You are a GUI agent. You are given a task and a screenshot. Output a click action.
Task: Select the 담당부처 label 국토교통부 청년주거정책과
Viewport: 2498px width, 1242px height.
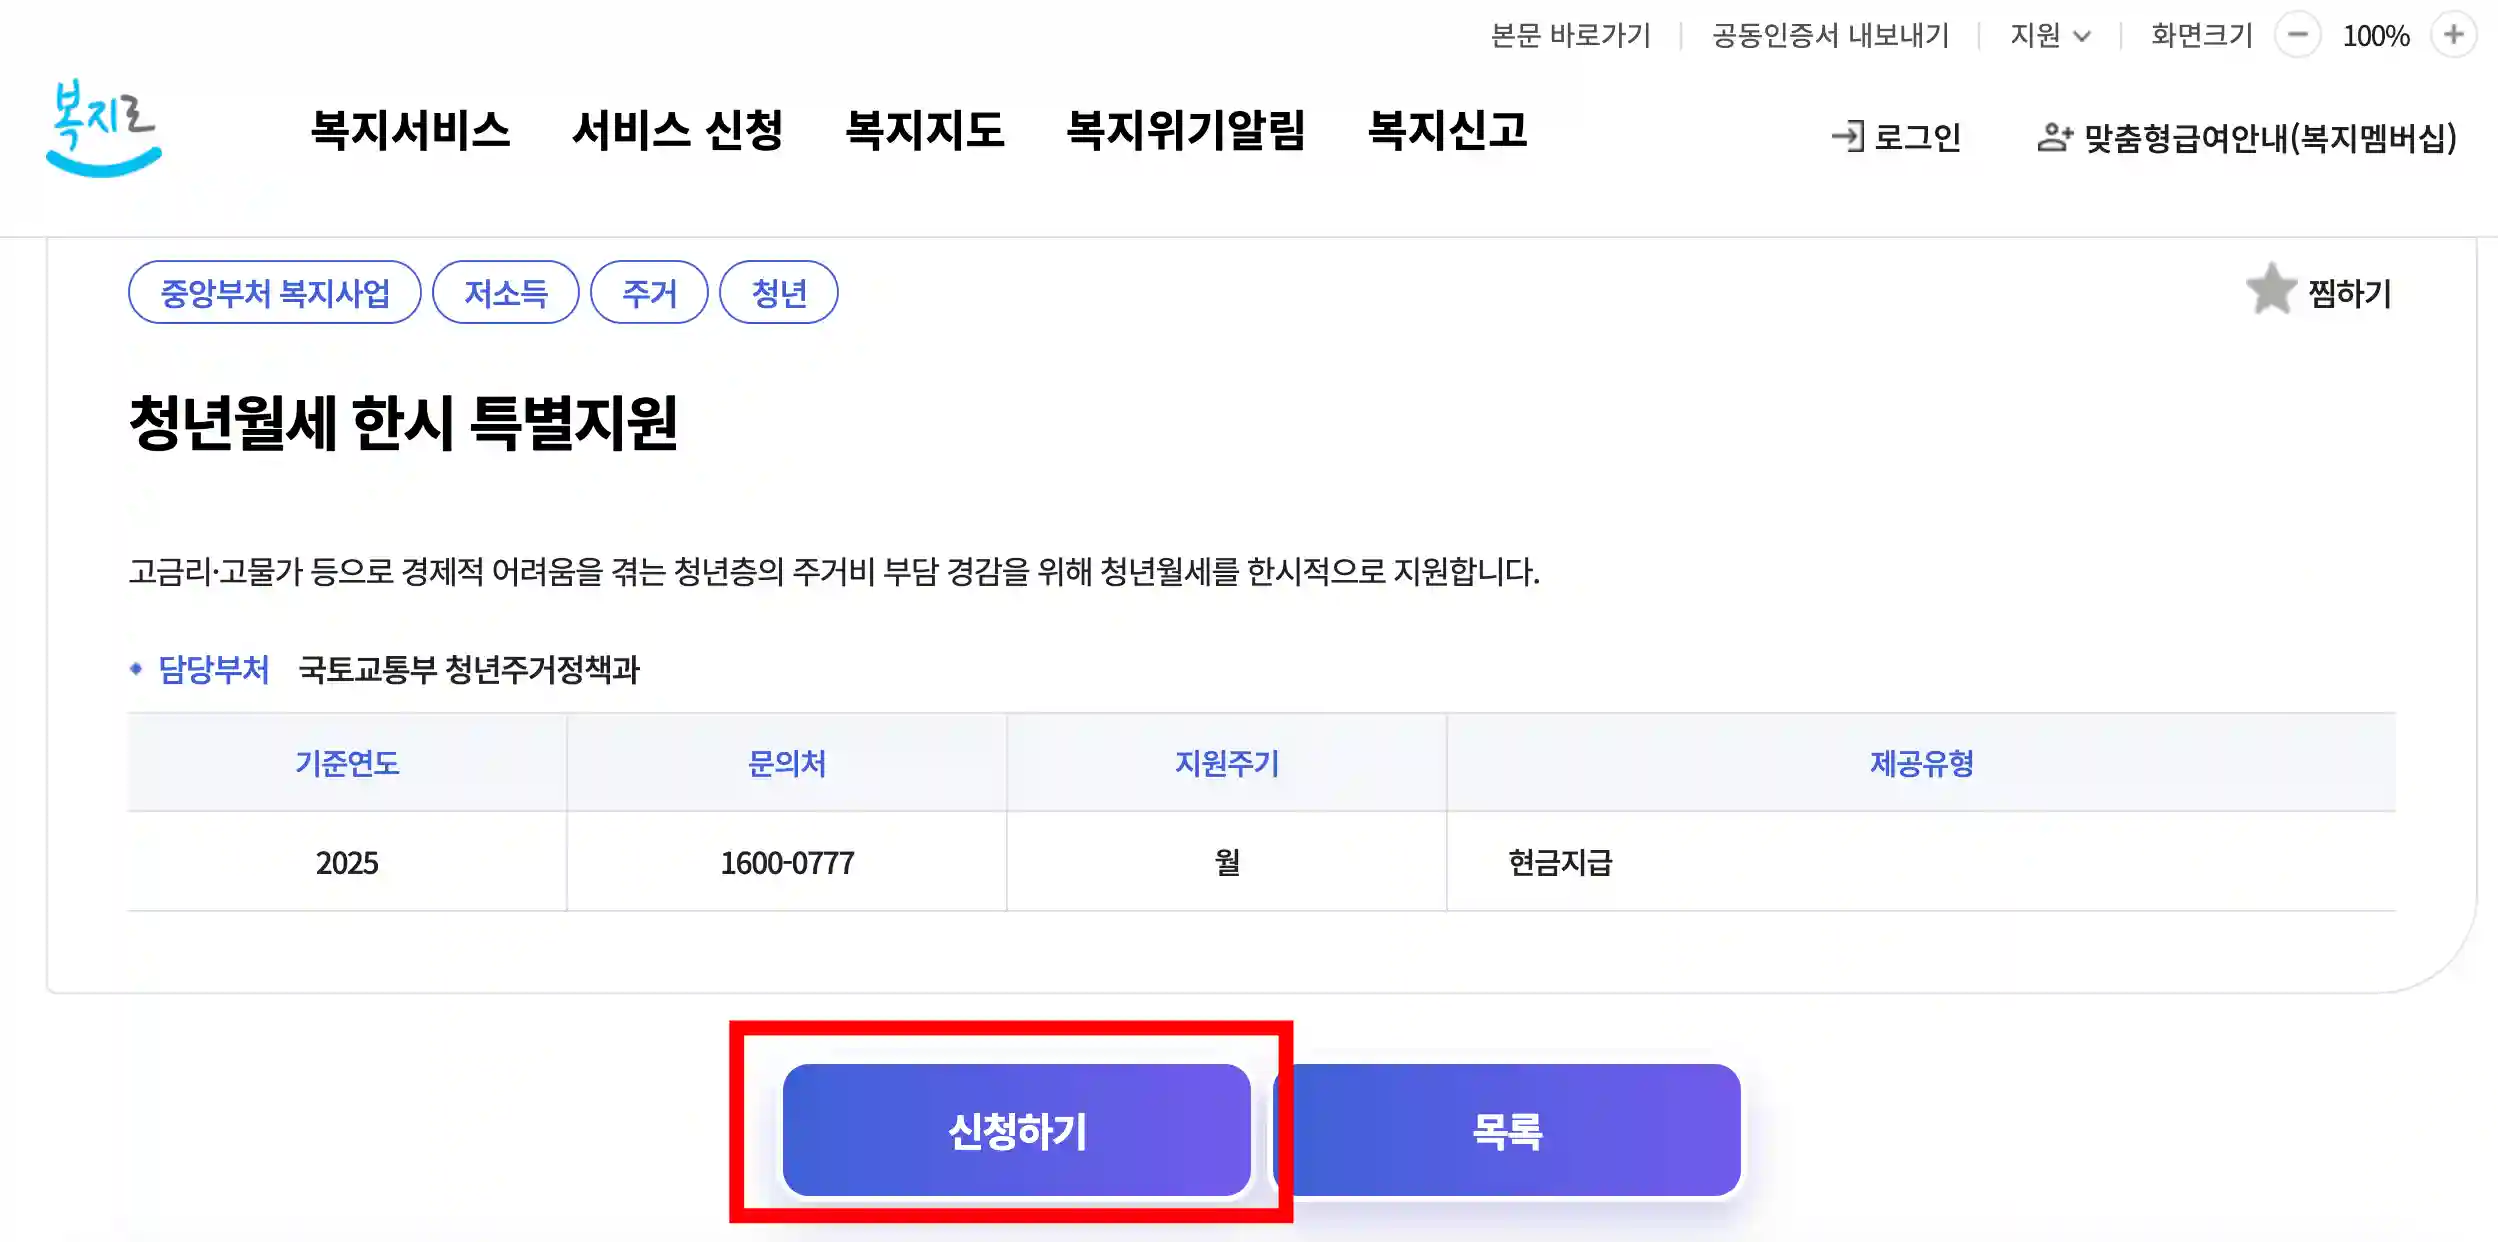[x=470, y=671]
